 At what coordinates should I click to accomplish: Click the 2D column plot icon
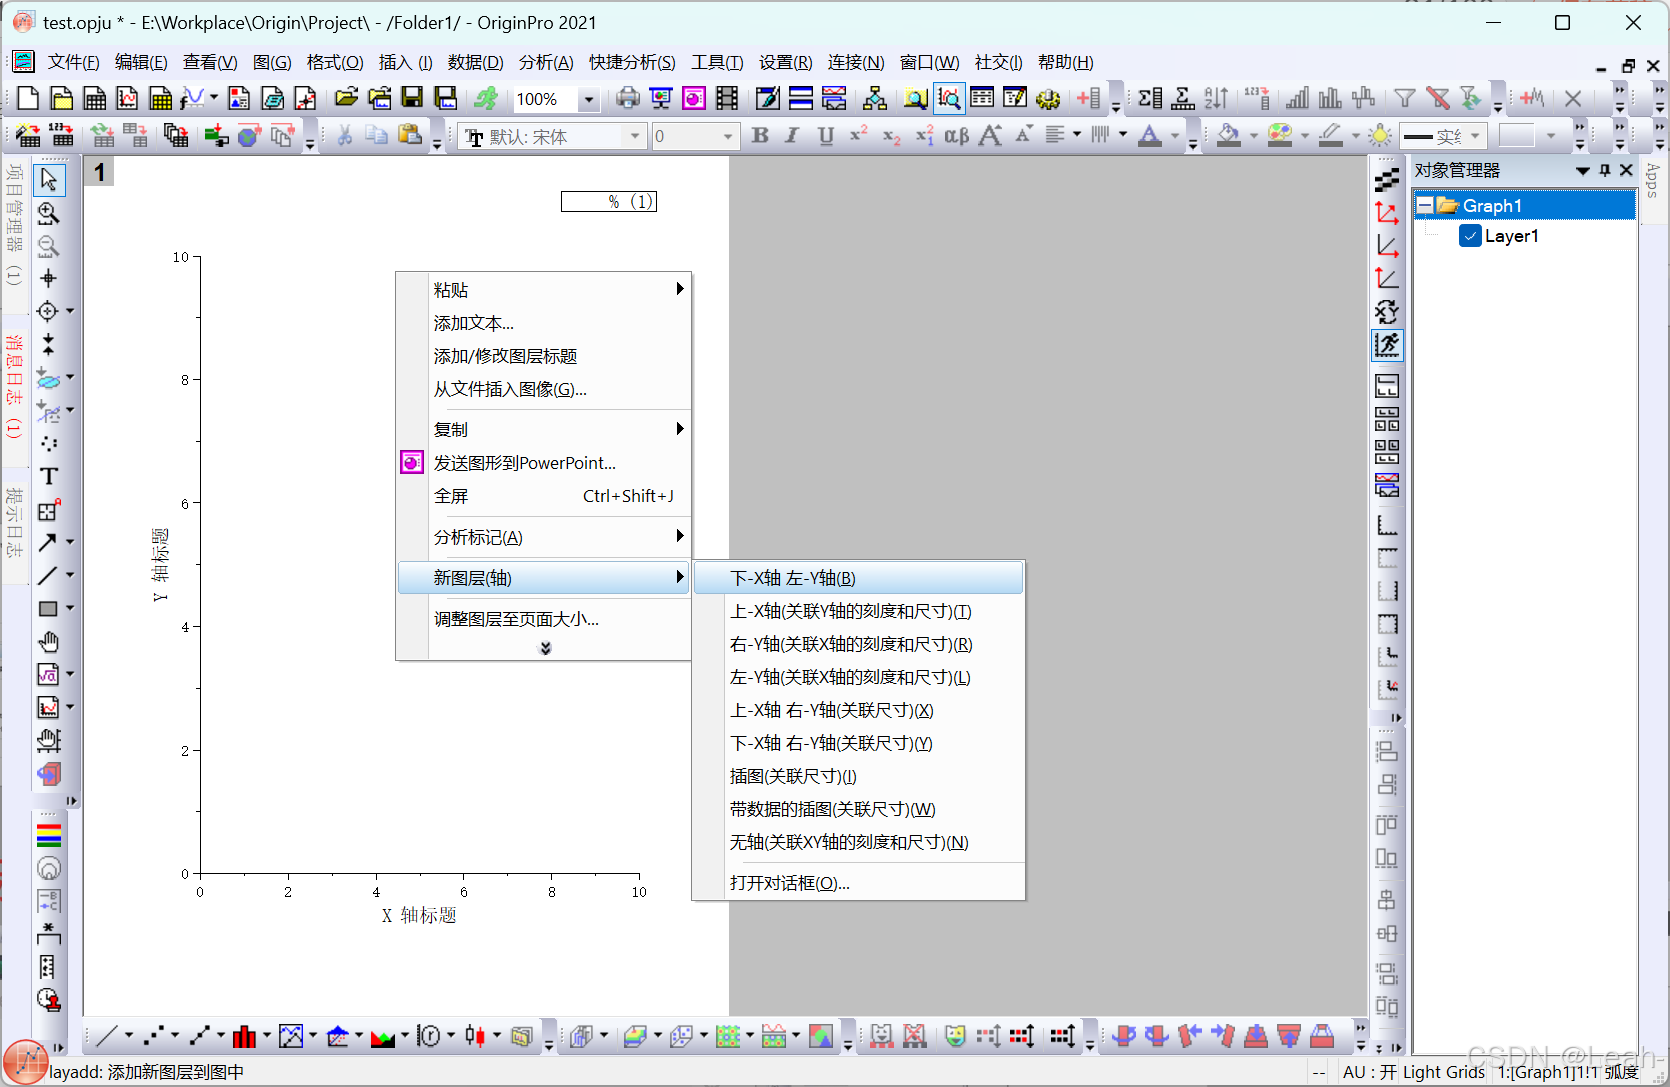click(x=245, y=1036)
